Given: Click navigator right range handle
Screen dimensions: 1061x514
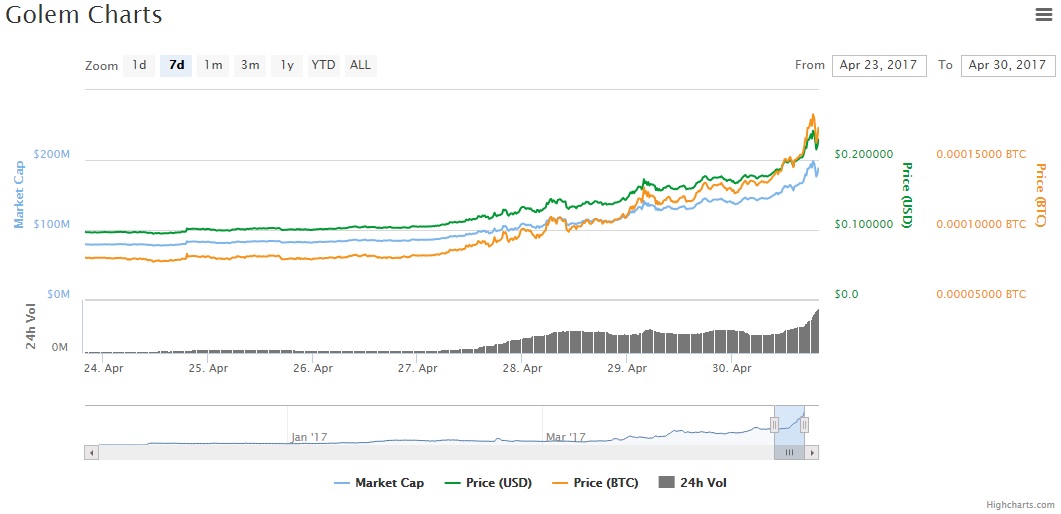Looking at the screenshot, I should click(805, 425).
